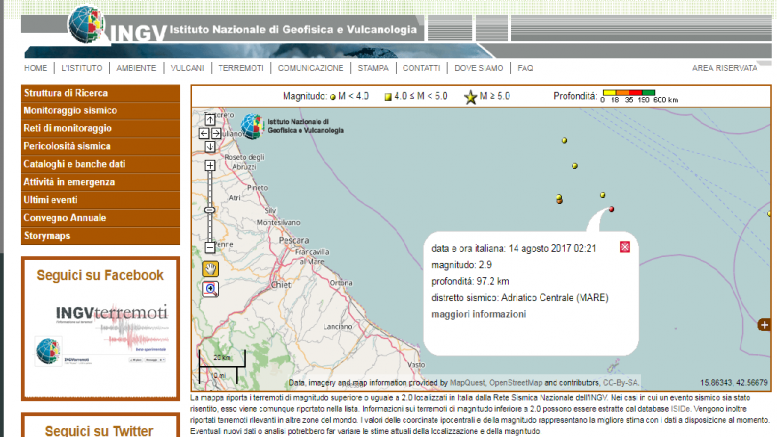Pan the map up with arrow
The image size is (777, 437).
(209, 118)
